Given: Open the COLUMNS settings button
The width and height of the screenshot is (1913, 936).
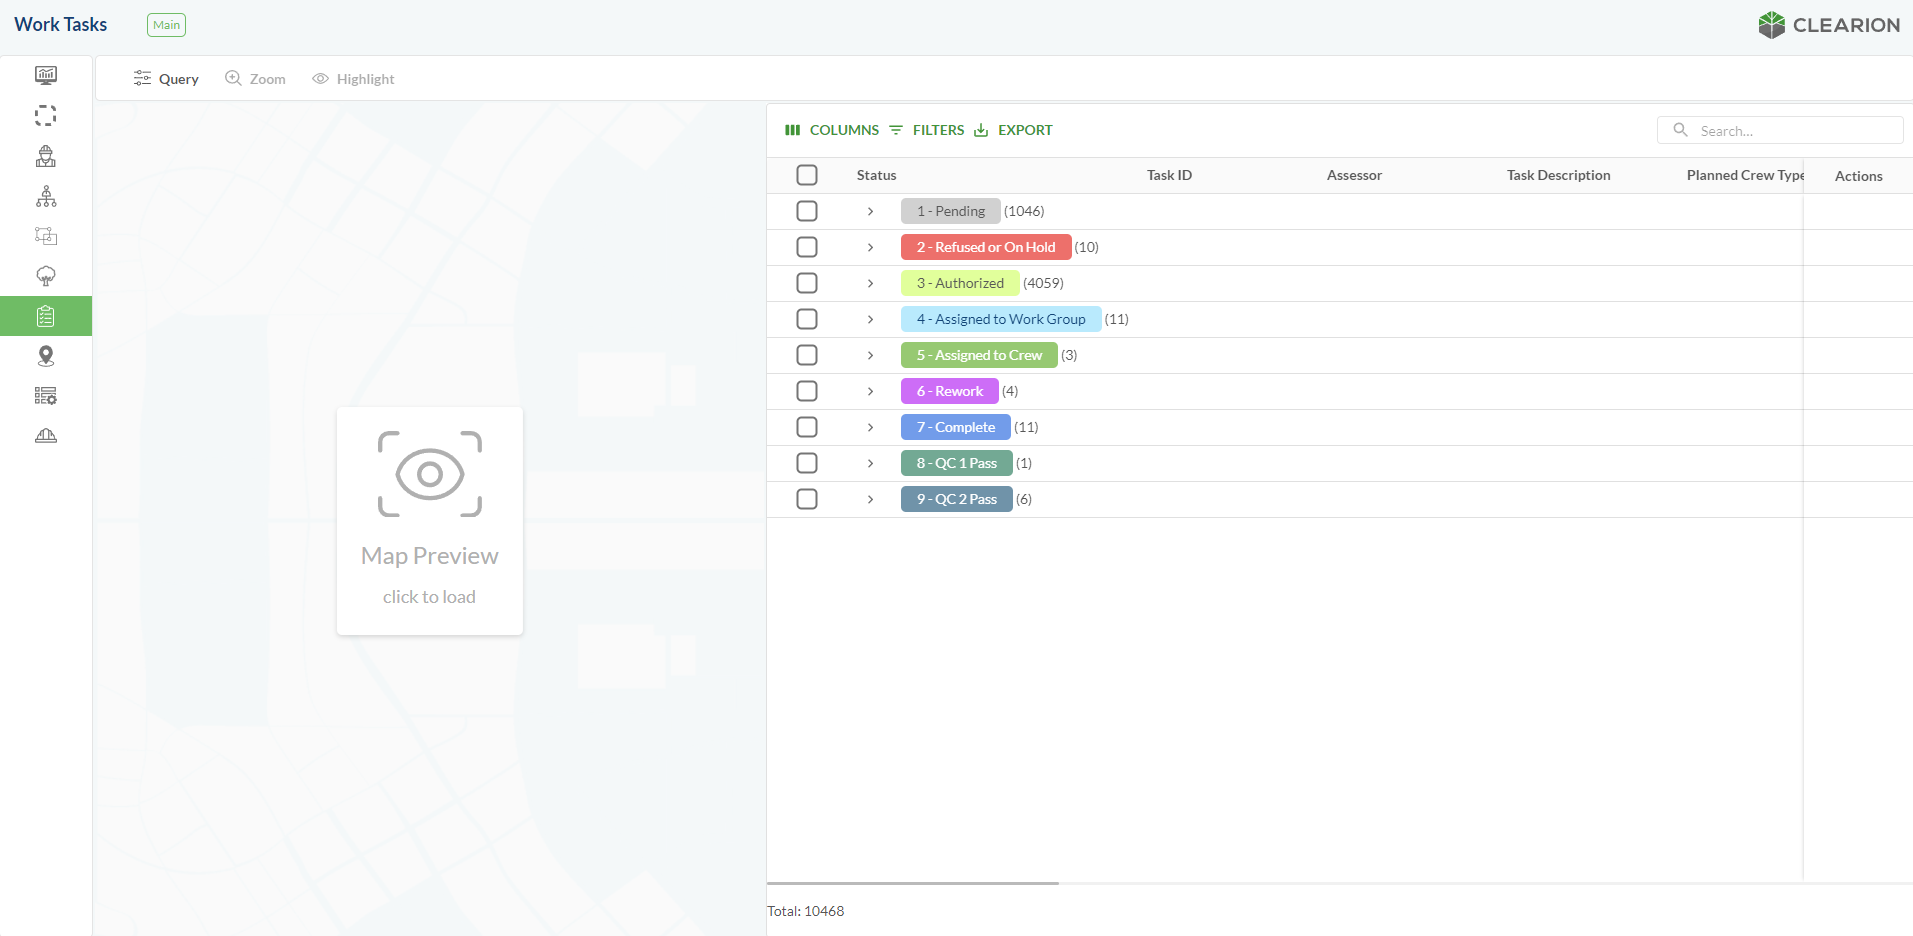Looking at the screenshot, I should tap(832, 130).
